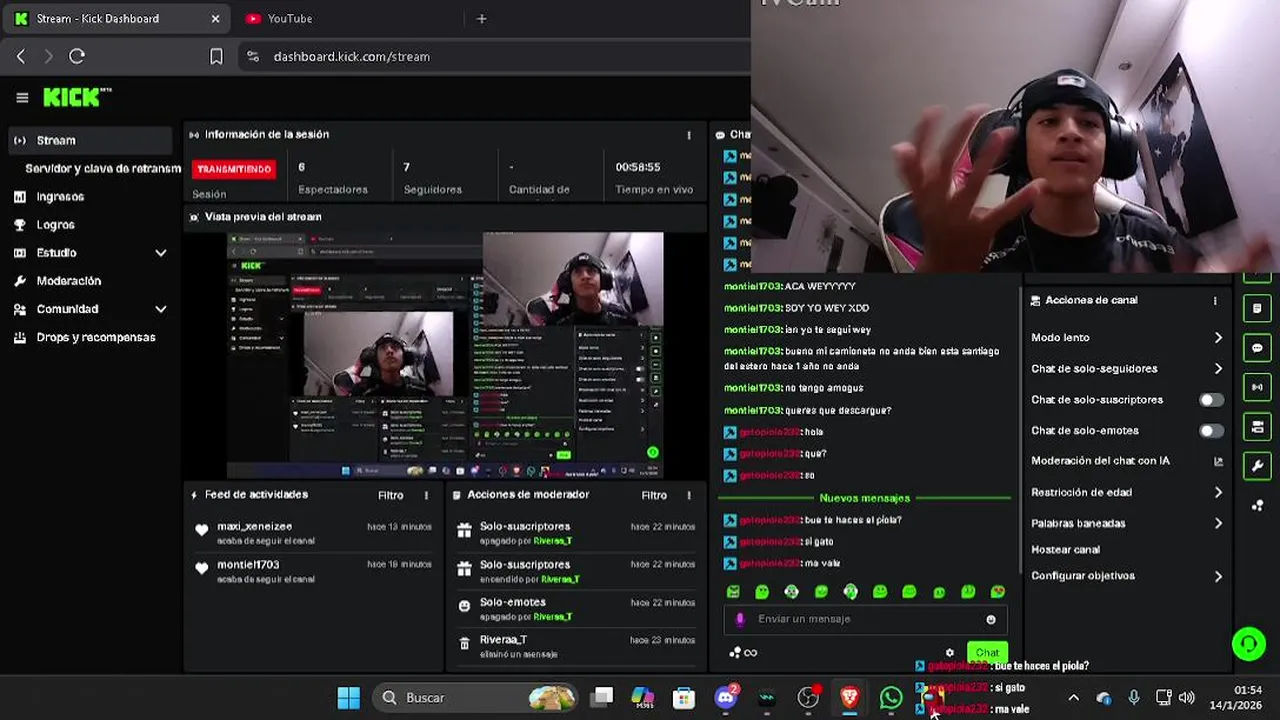Open chat settings gear icon
The image size is (1280, 720).
949,653
